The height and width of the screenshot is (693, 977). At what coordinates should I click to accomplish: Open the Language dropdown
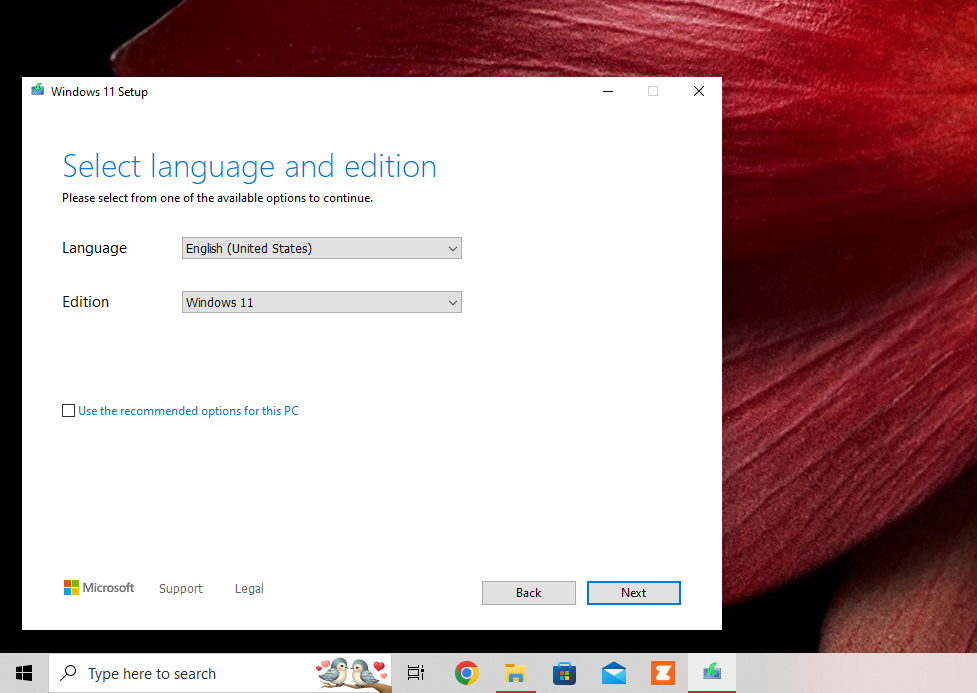[x=322, y=248]
